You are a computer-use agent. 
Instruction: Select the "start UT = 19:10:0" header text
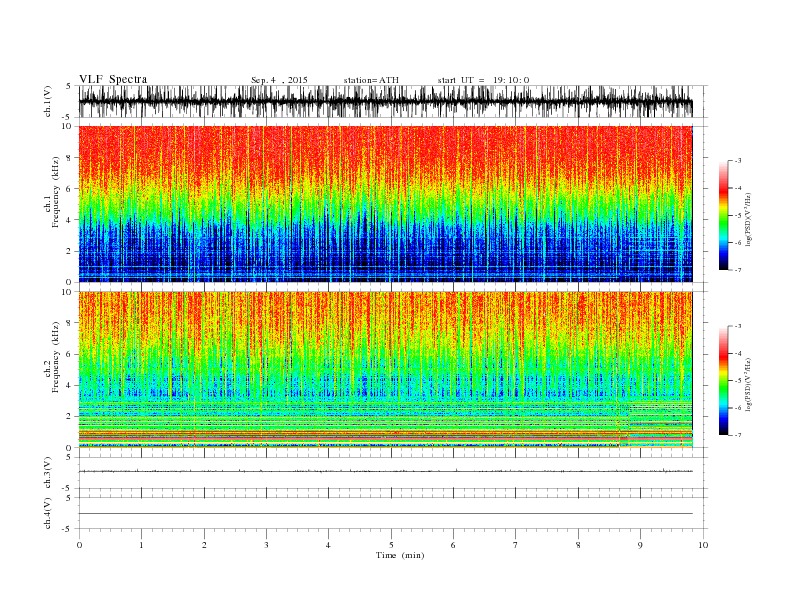click(x=483, y=80)
